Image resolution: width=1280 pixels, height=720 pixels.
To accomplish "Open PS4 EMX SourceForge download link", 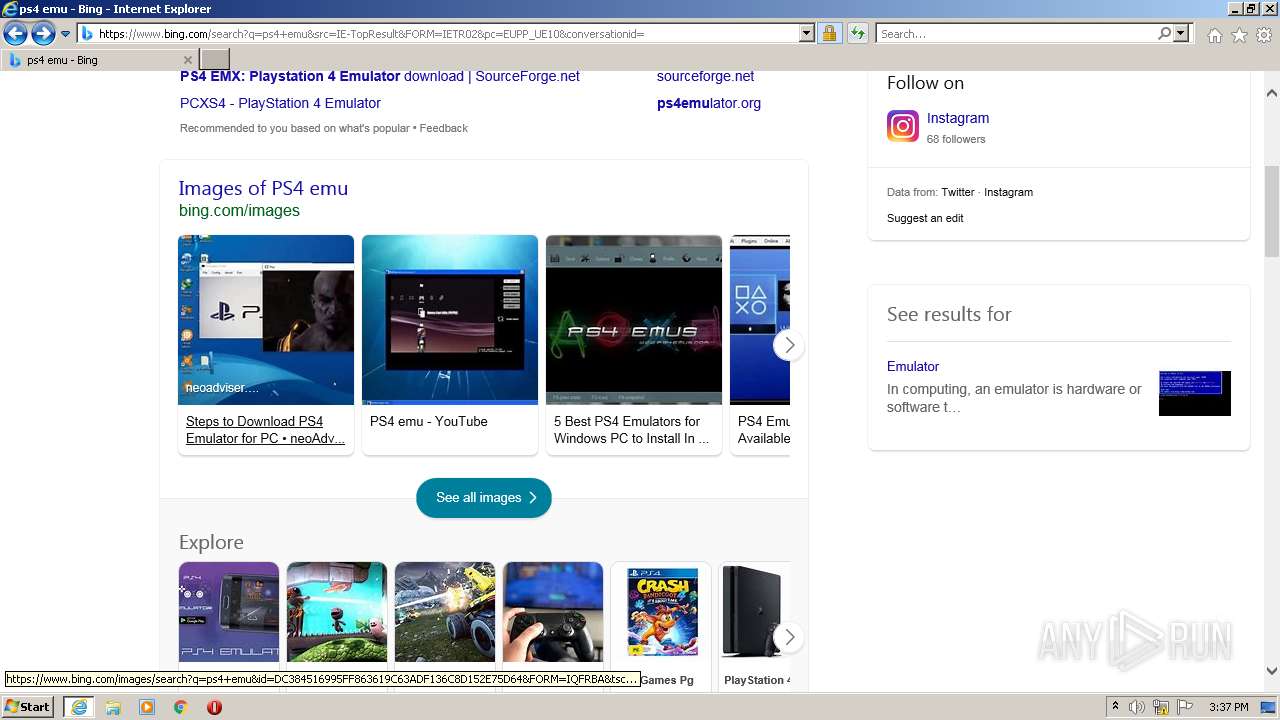I will point(380,76).
